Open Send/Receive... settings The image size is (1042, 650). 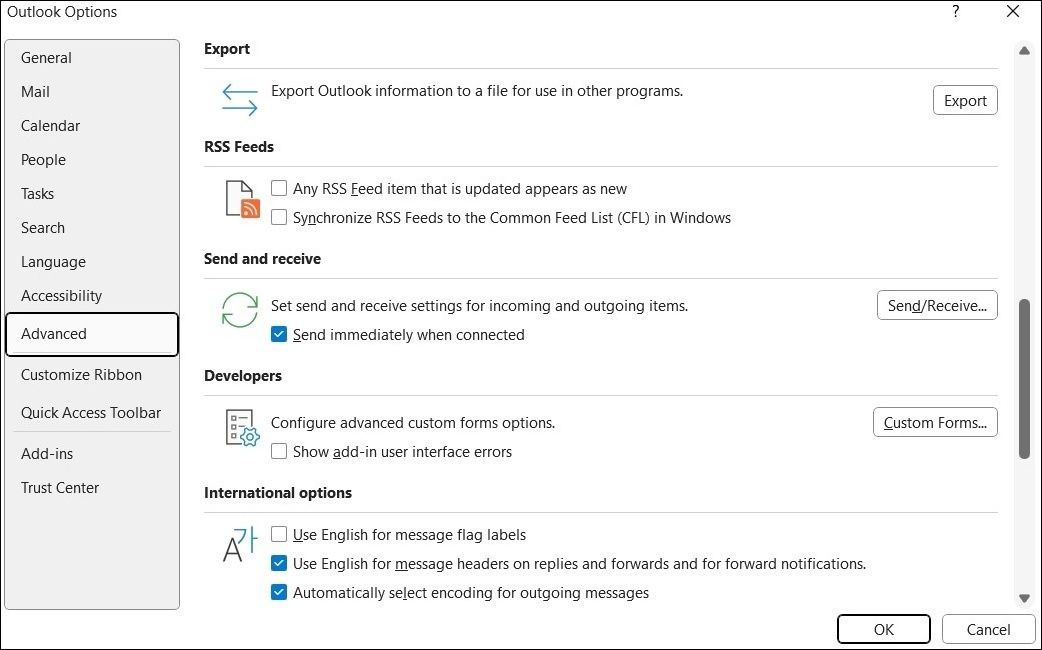(937, 305)
